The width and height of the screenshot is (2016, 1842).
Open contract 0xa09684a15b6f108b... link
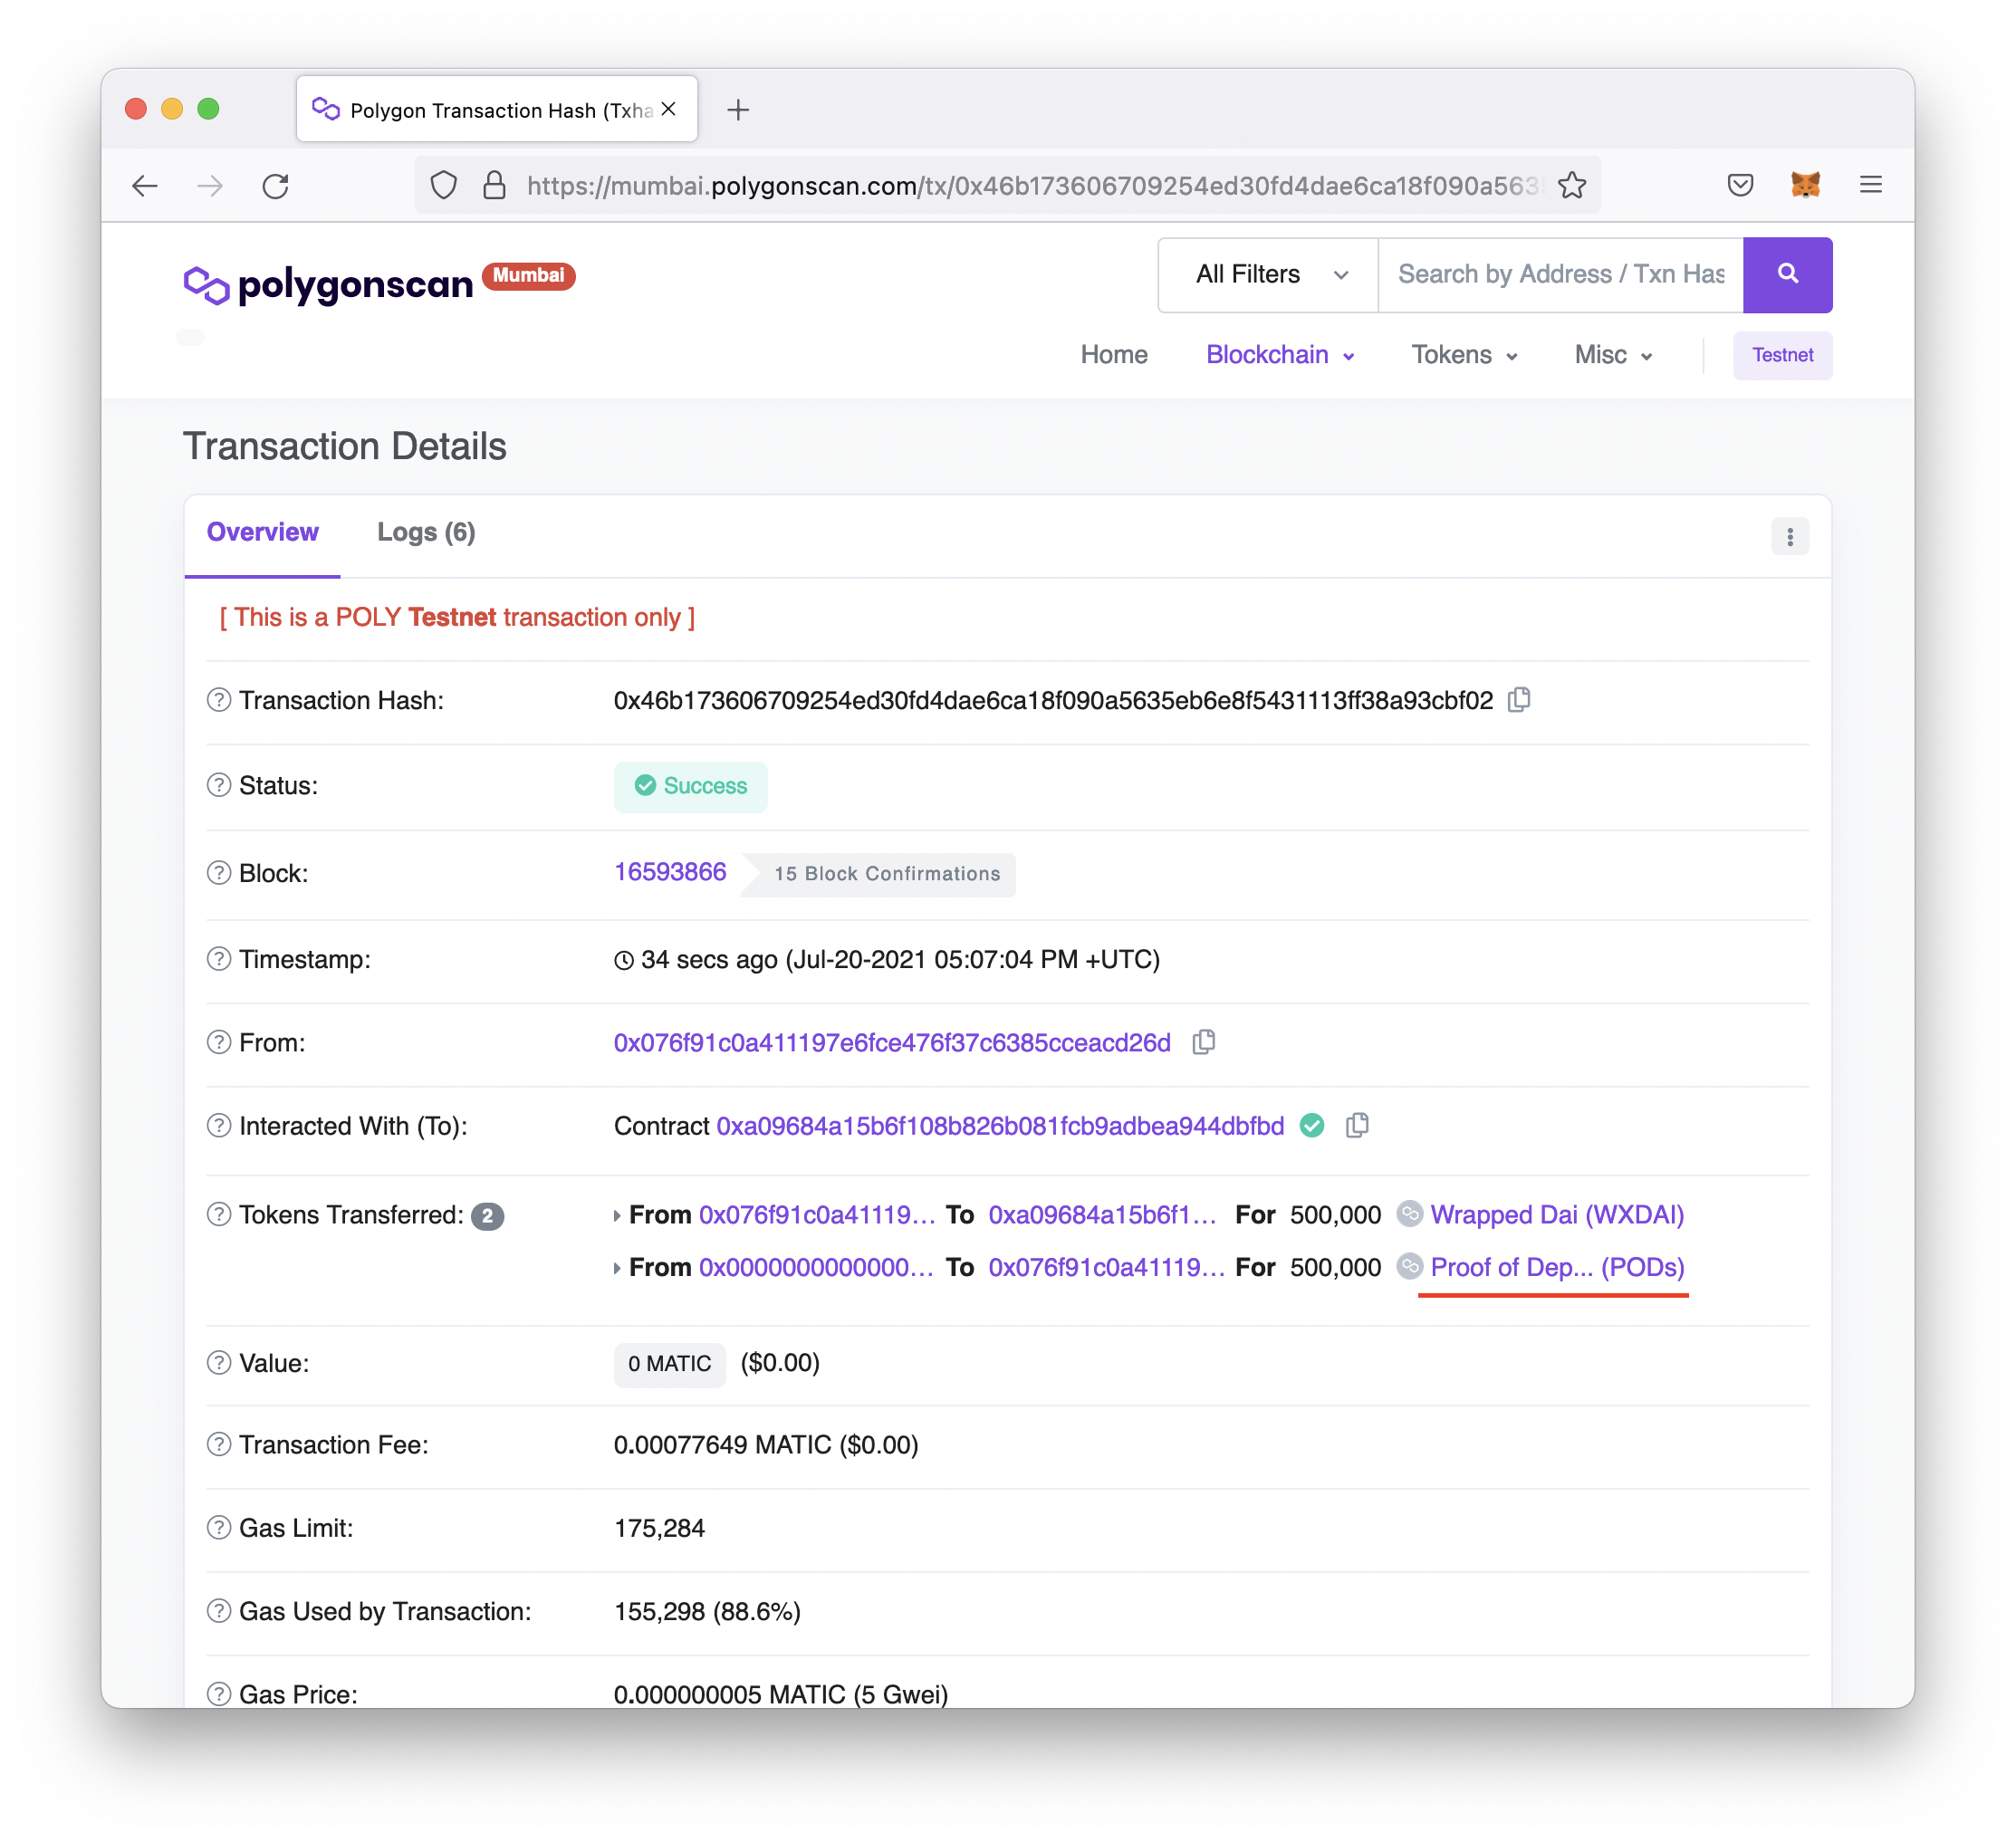pyautogui.click(x=1000, y=1126)
